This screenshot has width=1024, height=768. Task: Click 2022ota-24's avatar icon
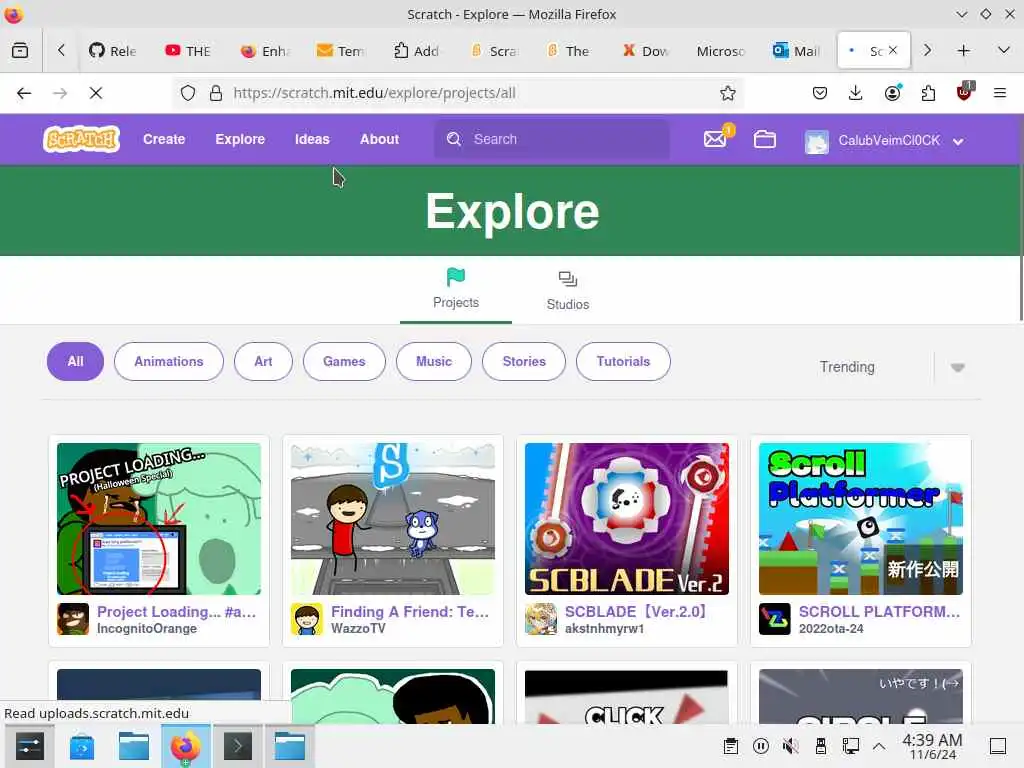[x=775, y=619]
